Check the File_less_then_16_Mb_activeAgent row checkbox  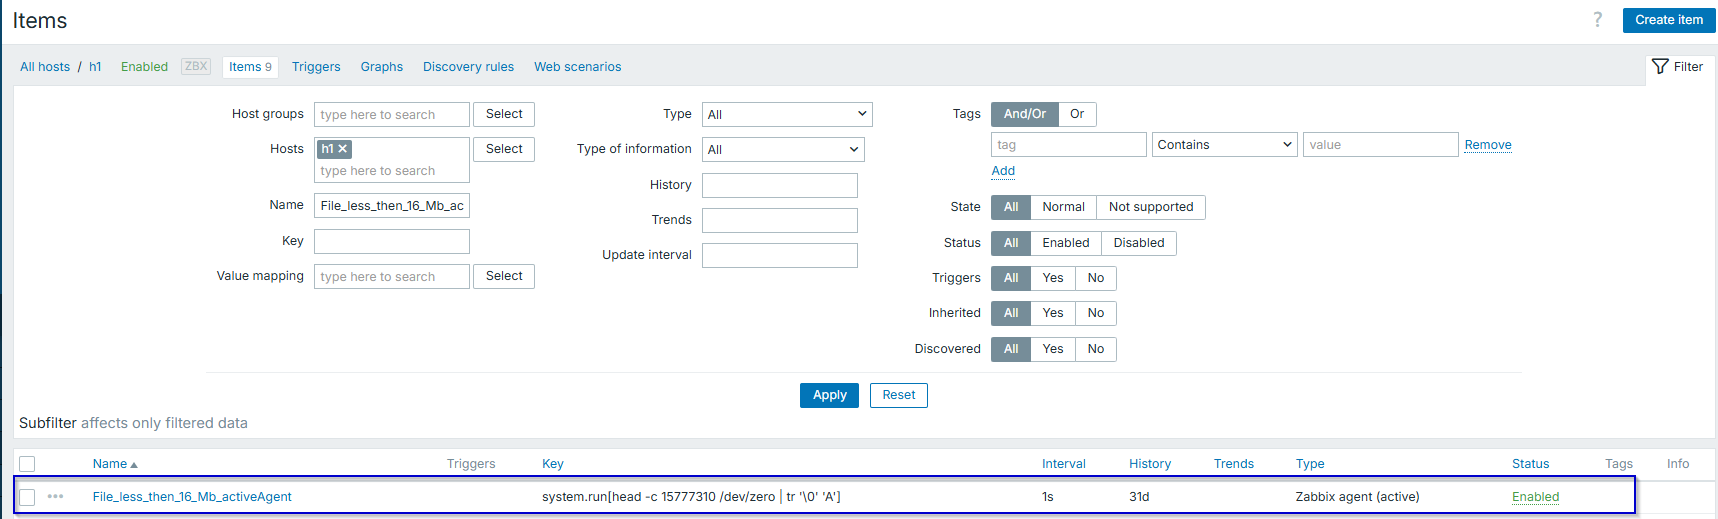click(27, 497)
